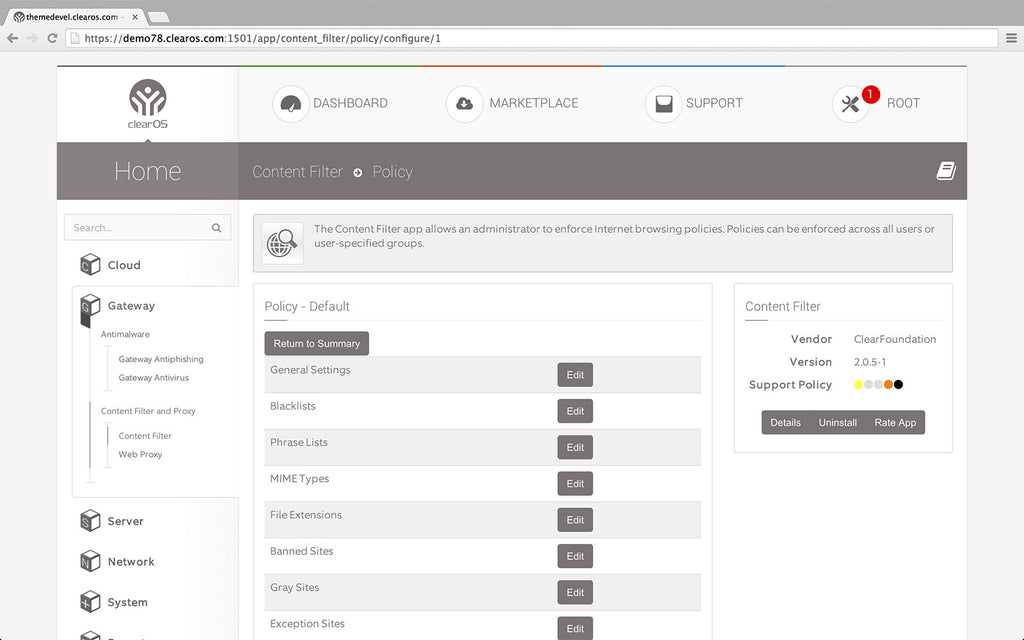Open the Antimalware submenu
1024x640 pixels.
pyautogui.click(x=125, y=334)
